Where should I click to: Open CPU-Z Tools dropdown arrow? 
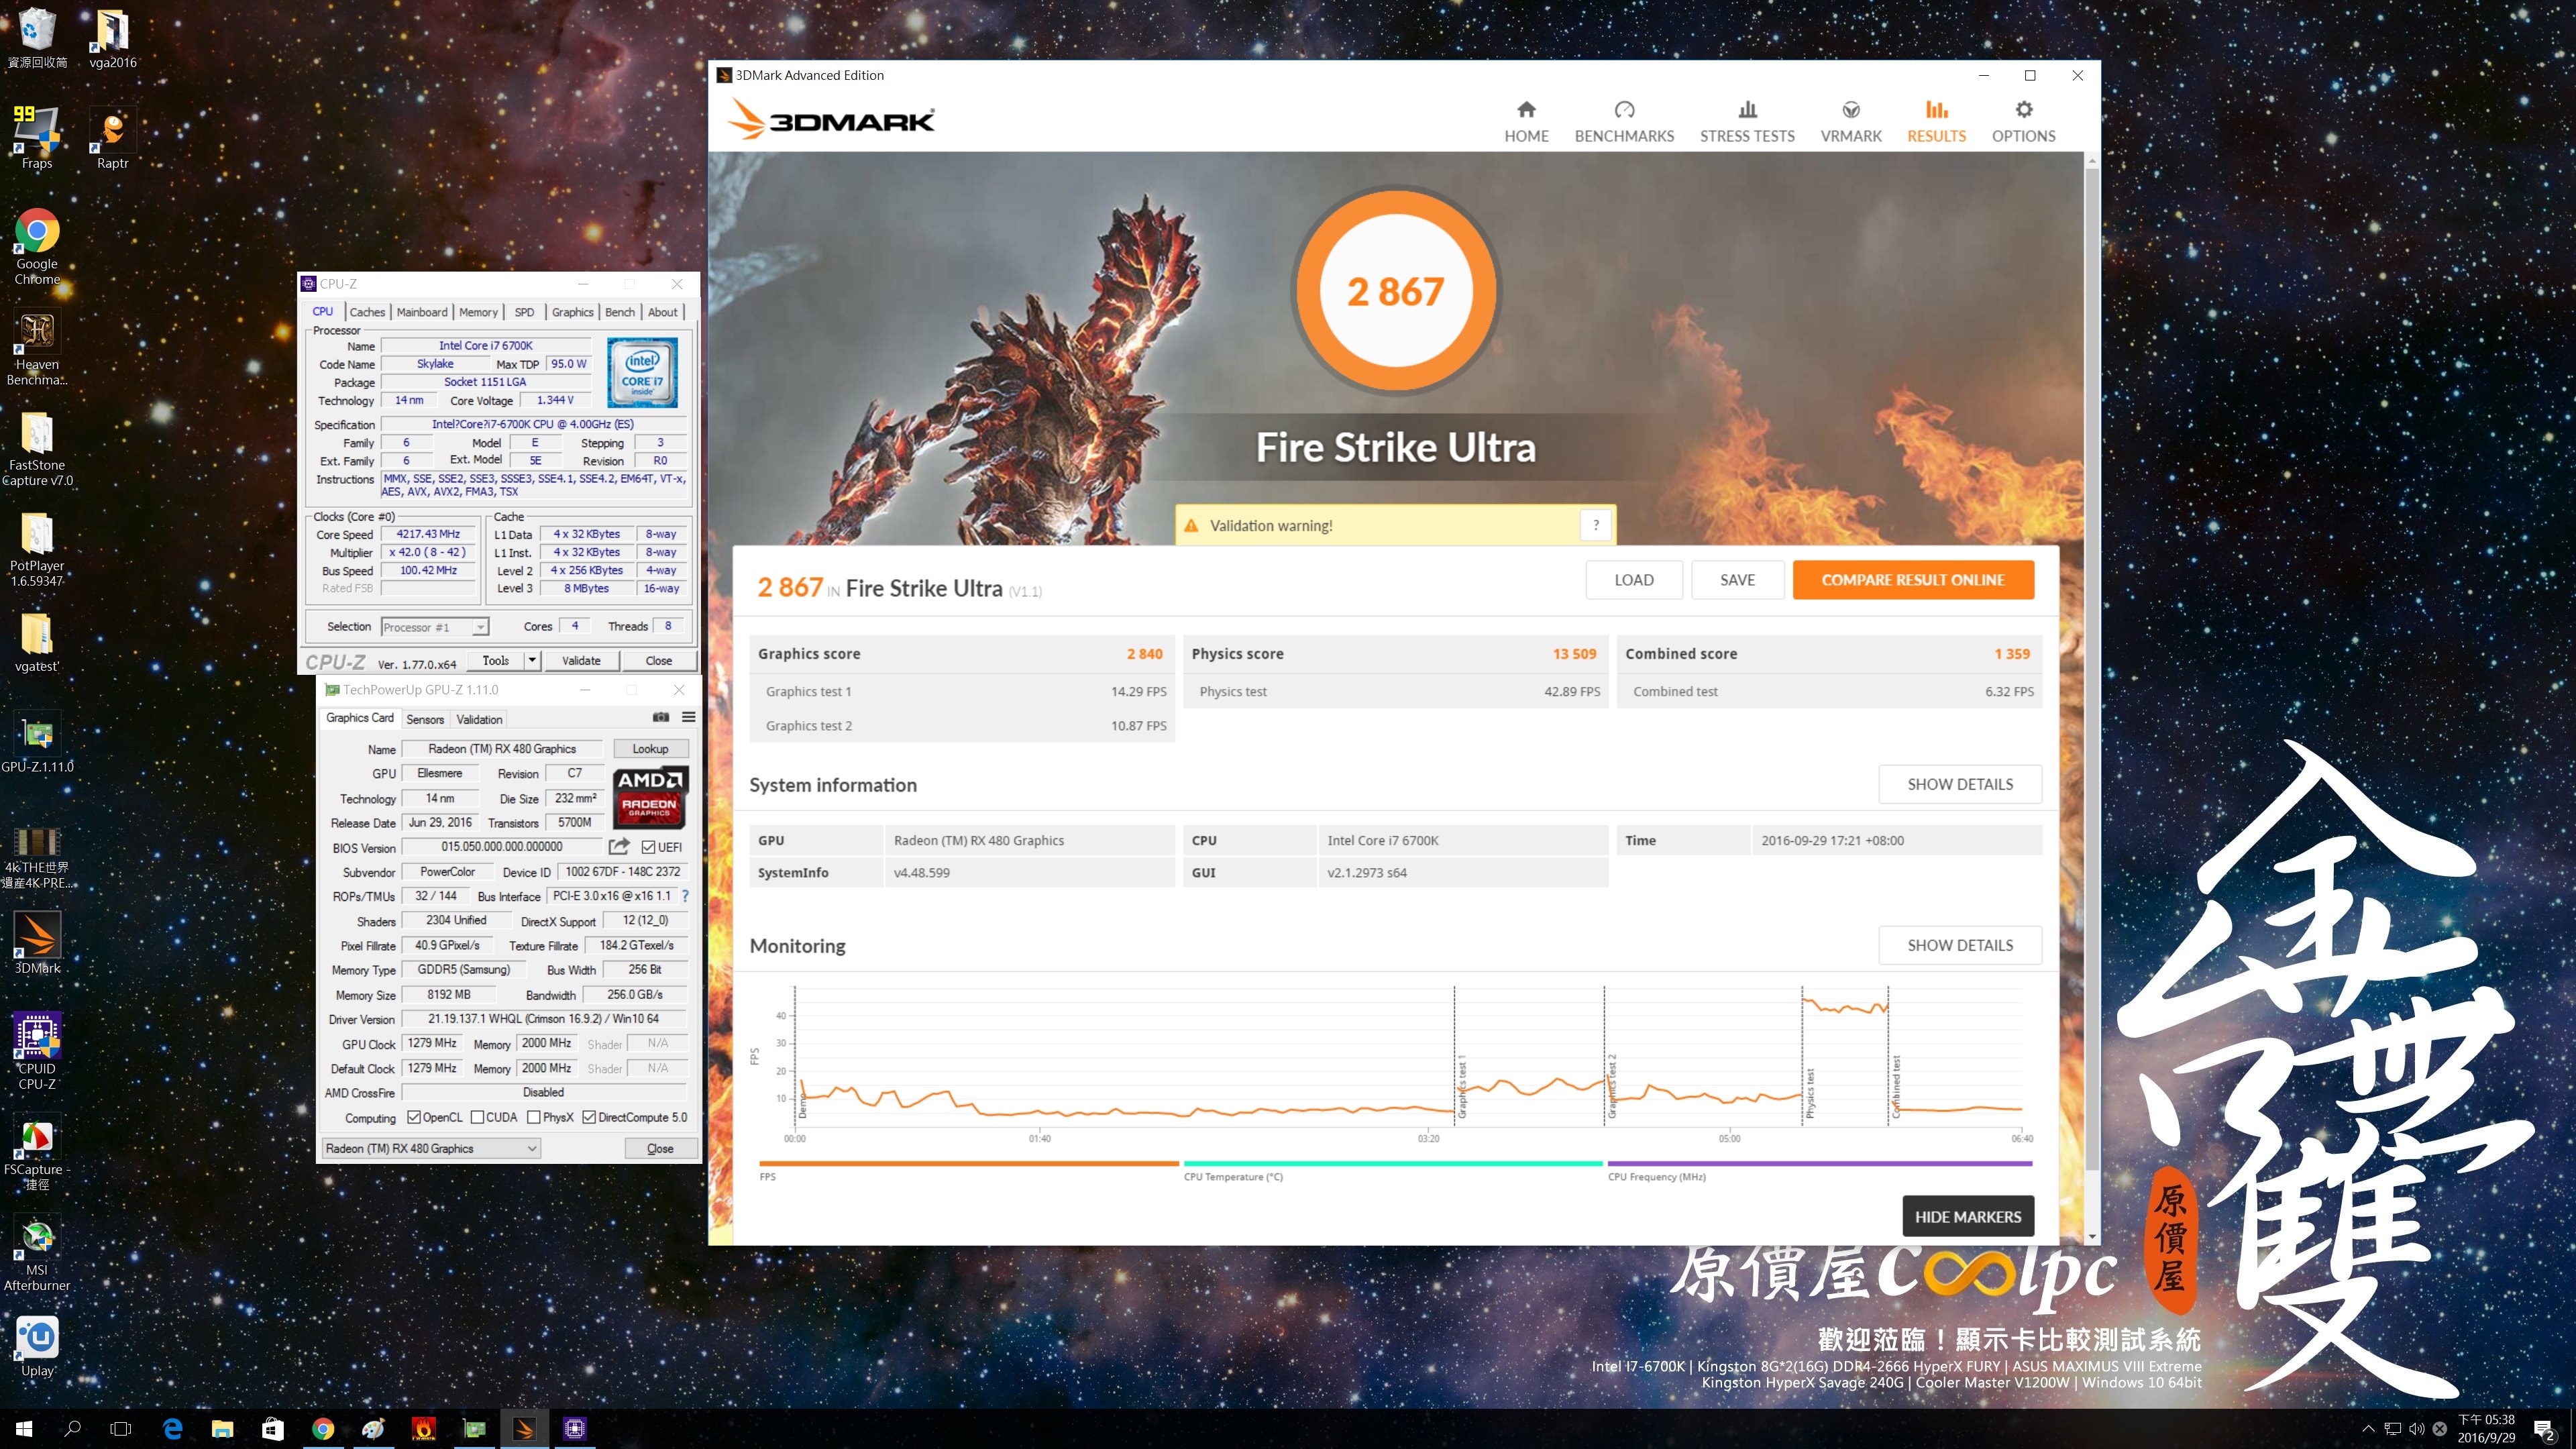[x=532, y=660]
